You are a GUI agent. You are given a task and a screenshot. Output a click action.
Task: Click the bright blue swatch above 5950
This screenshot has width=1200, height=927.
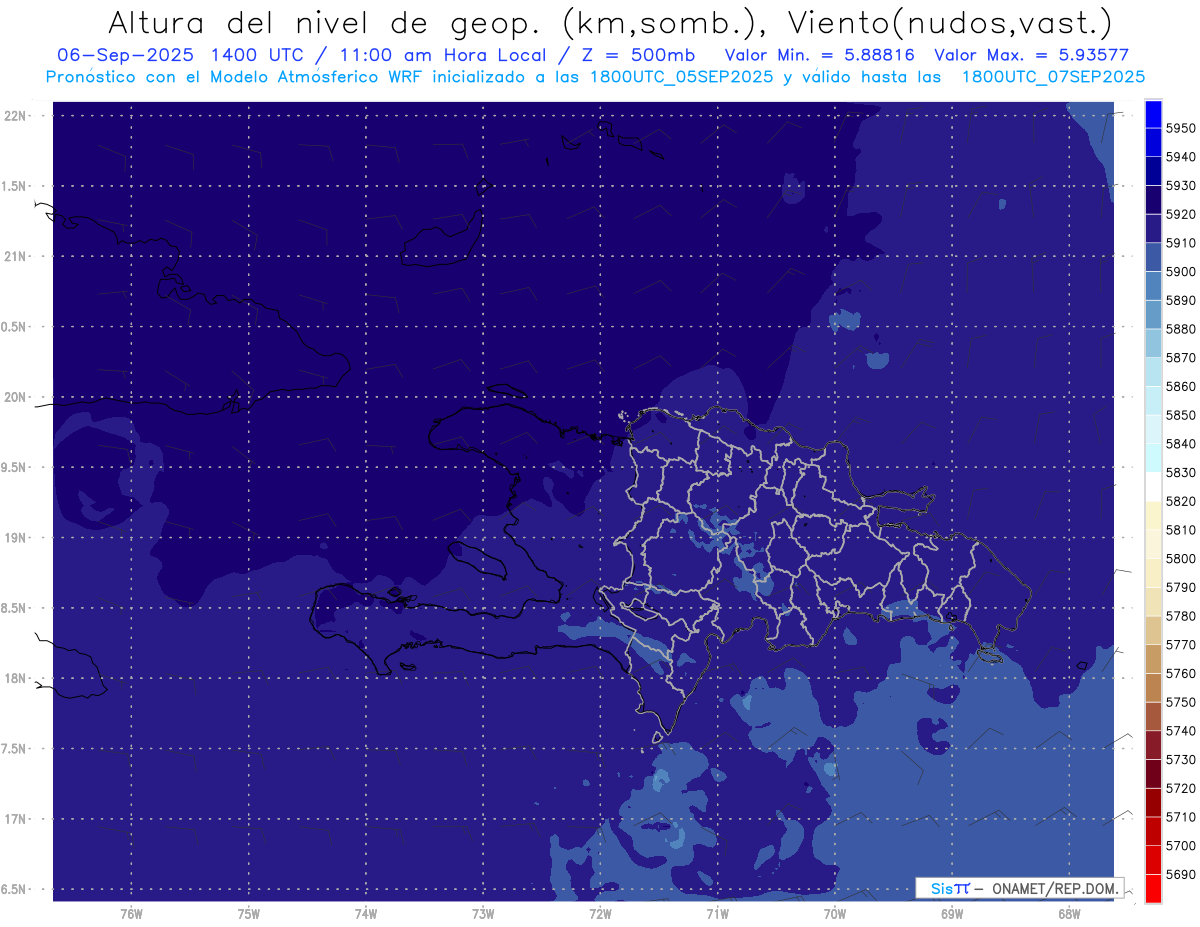pyautogui.click(x=1152, y=113)
